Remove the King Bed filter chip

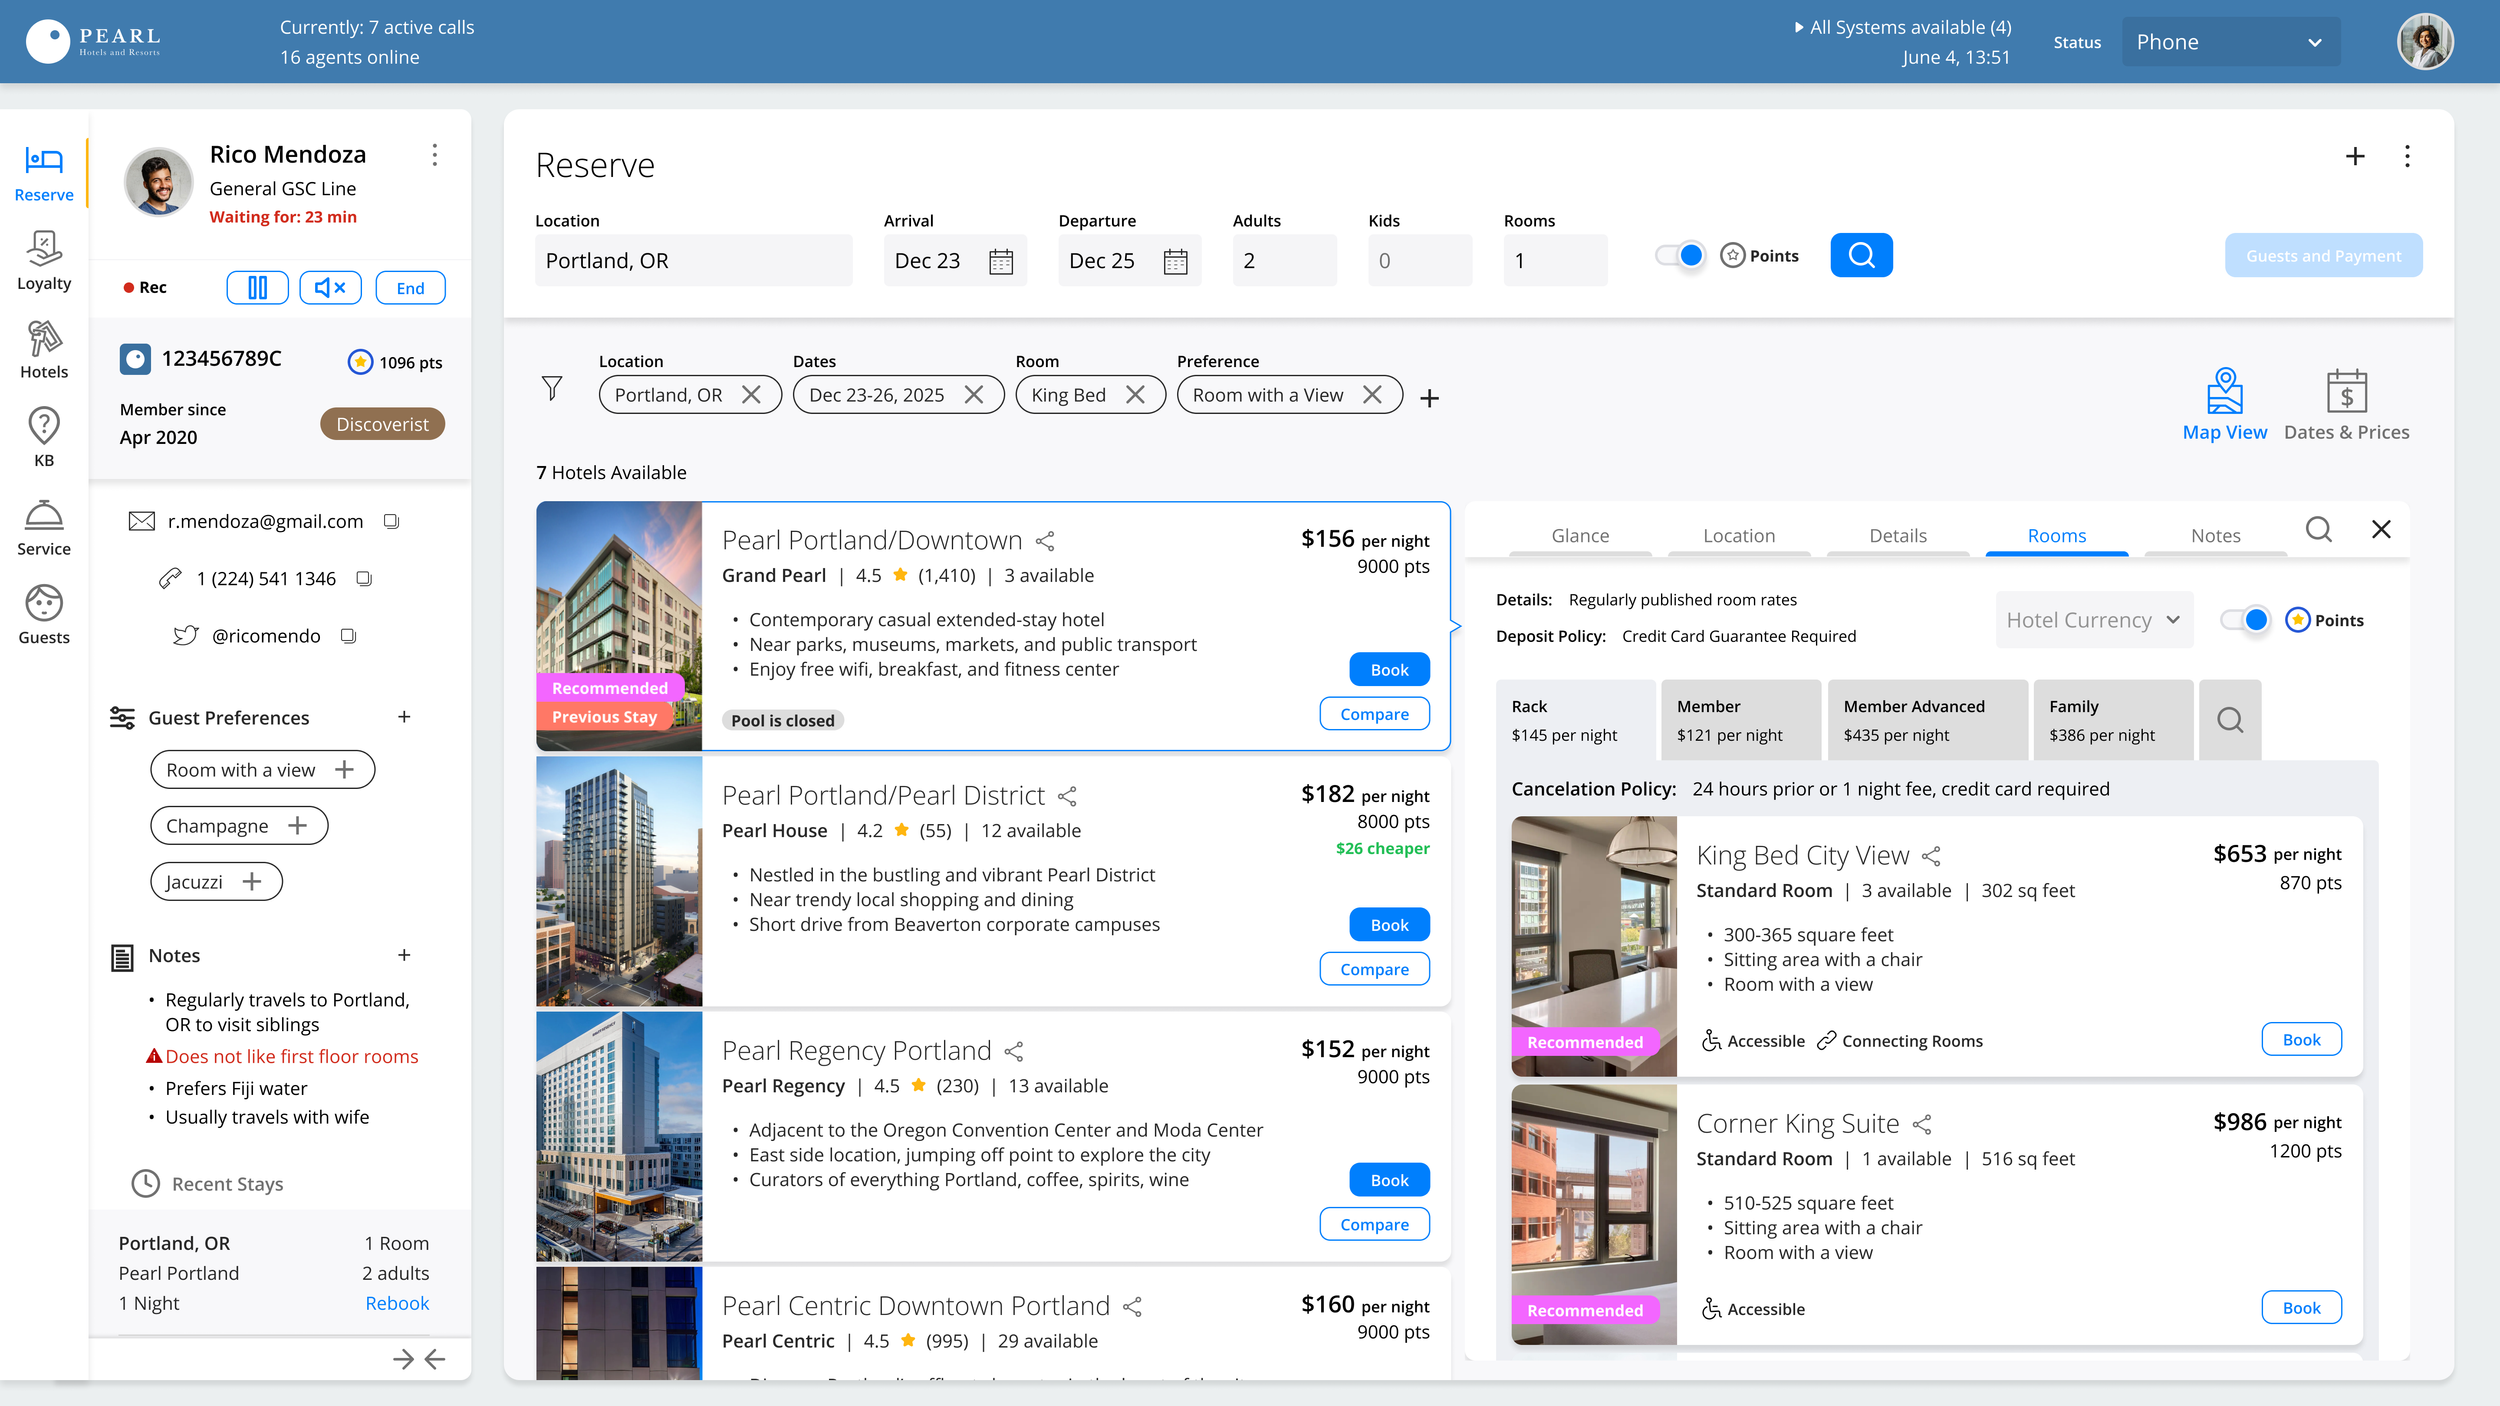tap(1135, 395)
